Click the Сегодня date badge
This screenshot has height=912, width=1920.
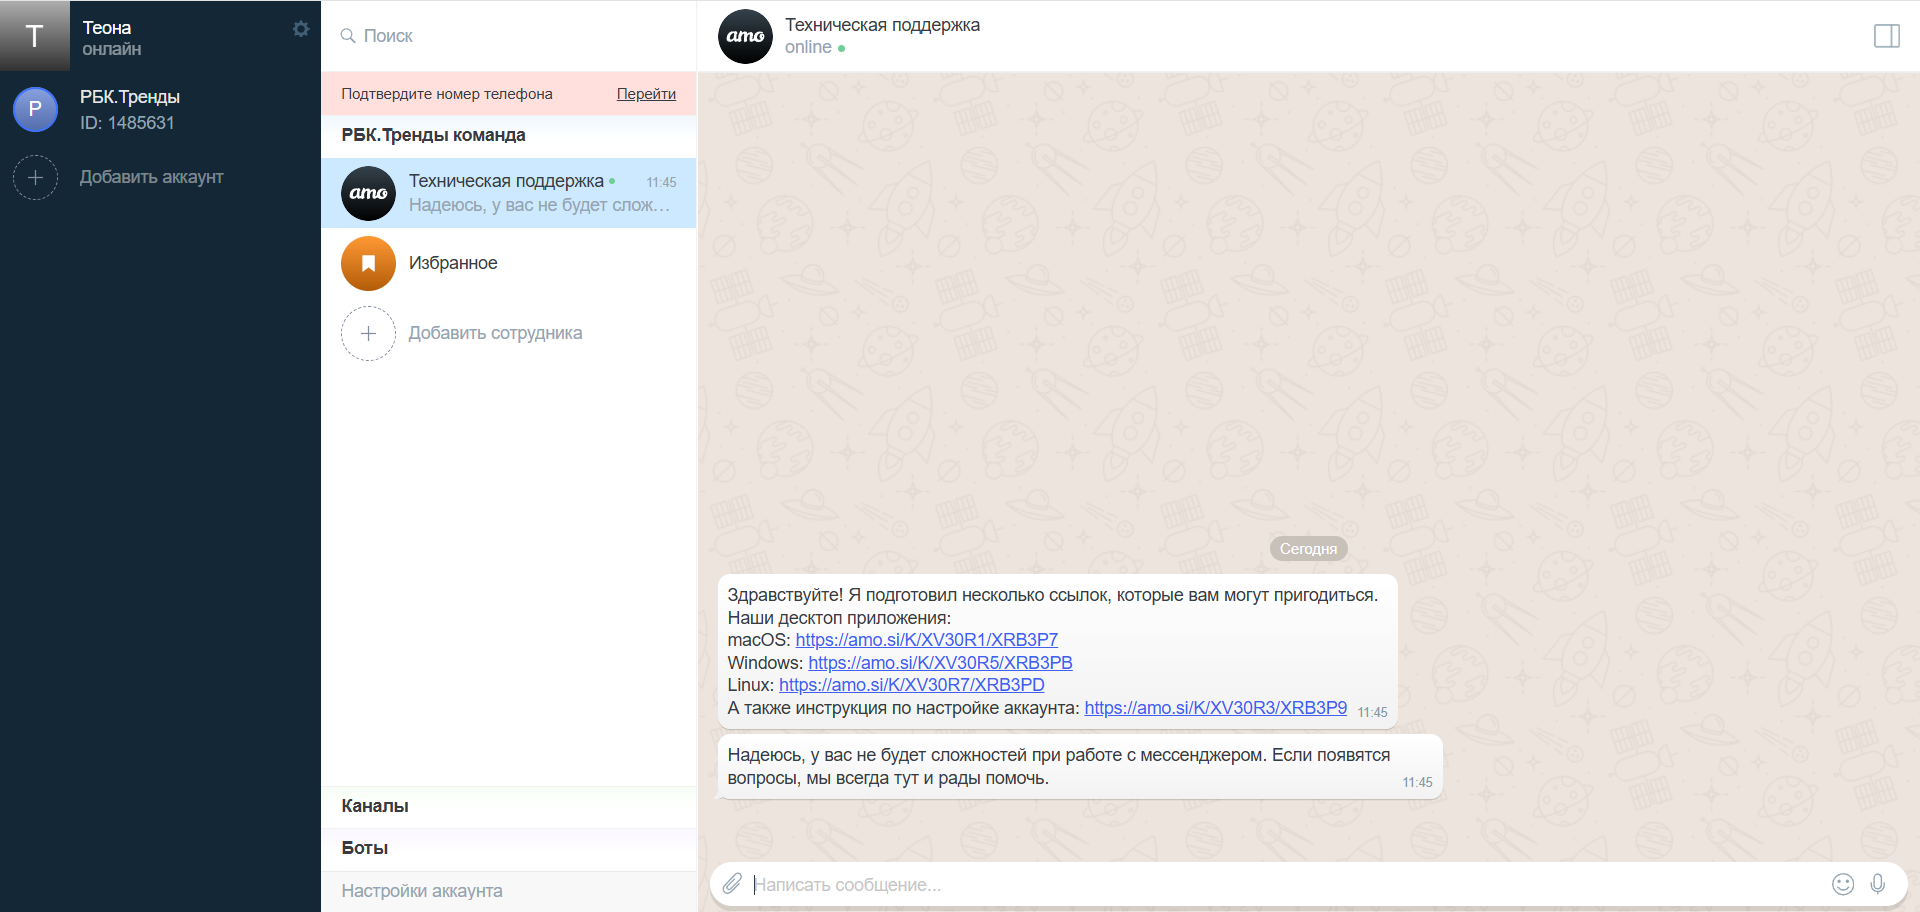coord(1308,549)
